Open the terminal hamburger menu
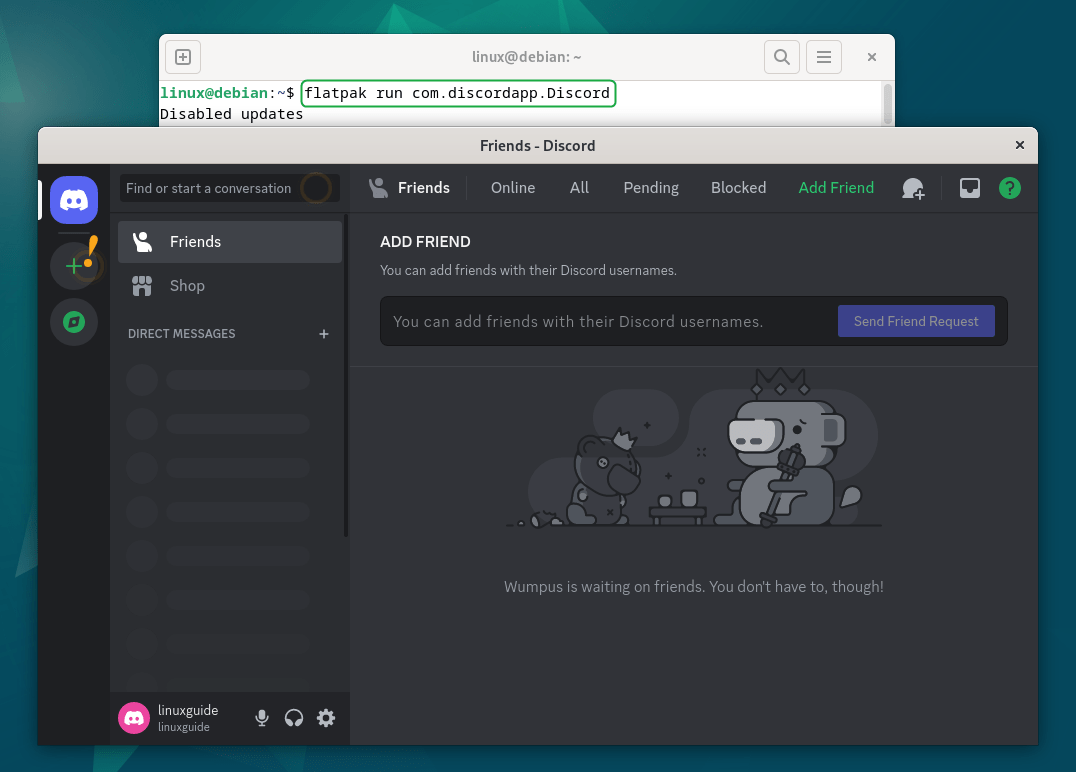 (x=823, y=57)
